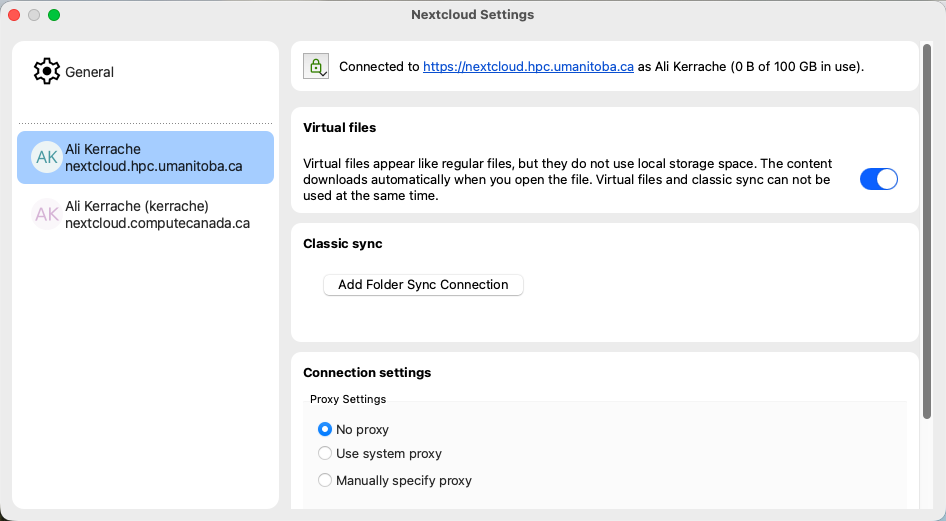Click the Nextcloud Settings title bar text
The image size is (946, 521).
473,15
